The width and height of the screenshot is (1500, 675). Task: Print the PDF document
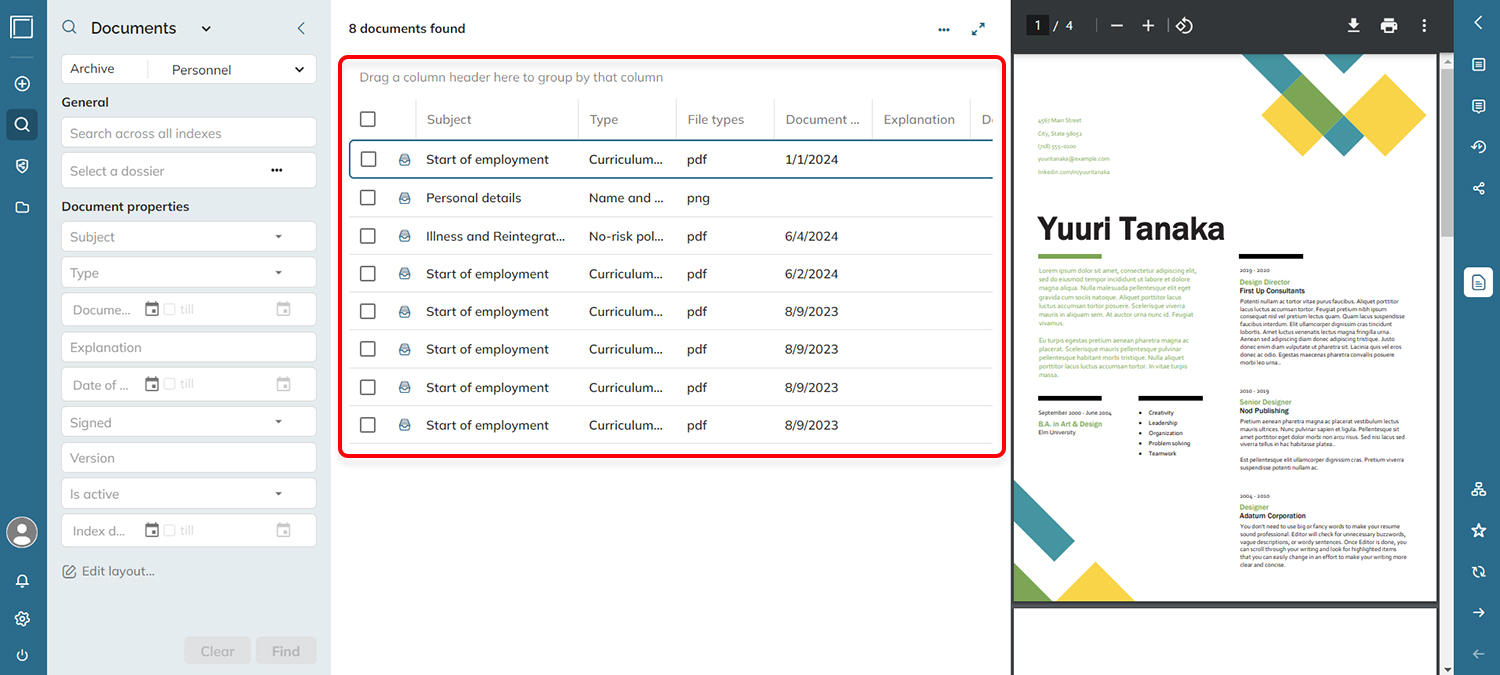point(1389,26)
